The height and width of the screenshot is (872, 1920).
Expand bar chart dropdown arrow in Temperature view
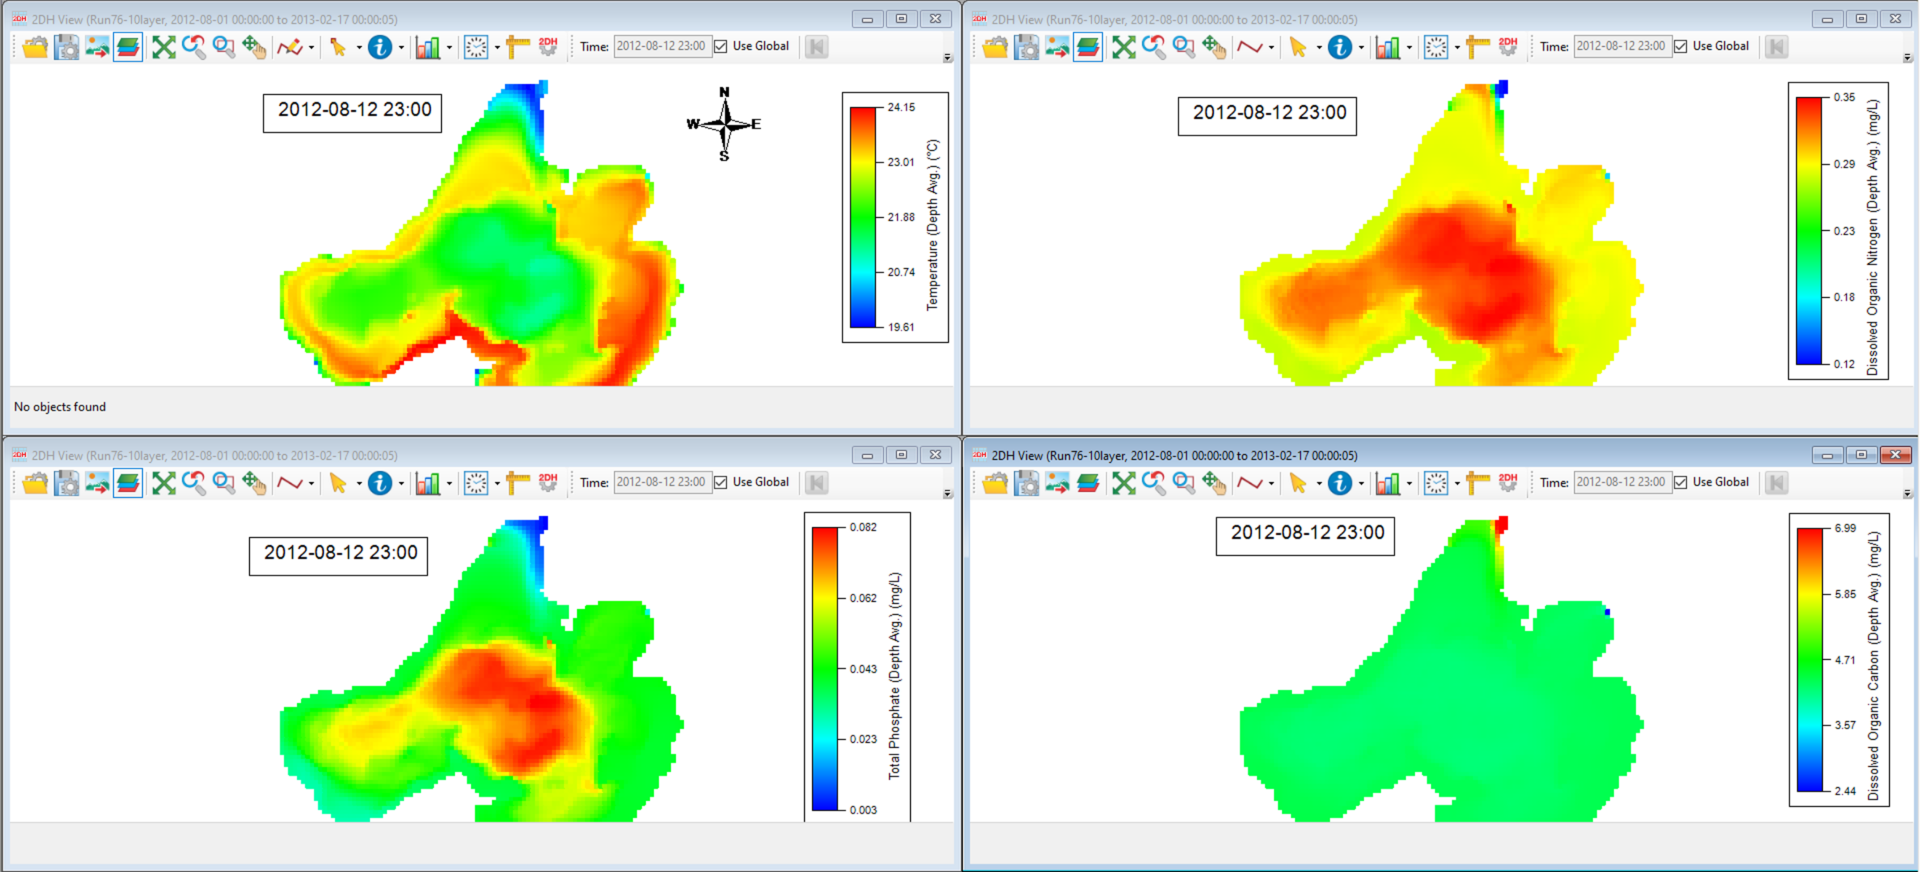[x=449, y=47]
